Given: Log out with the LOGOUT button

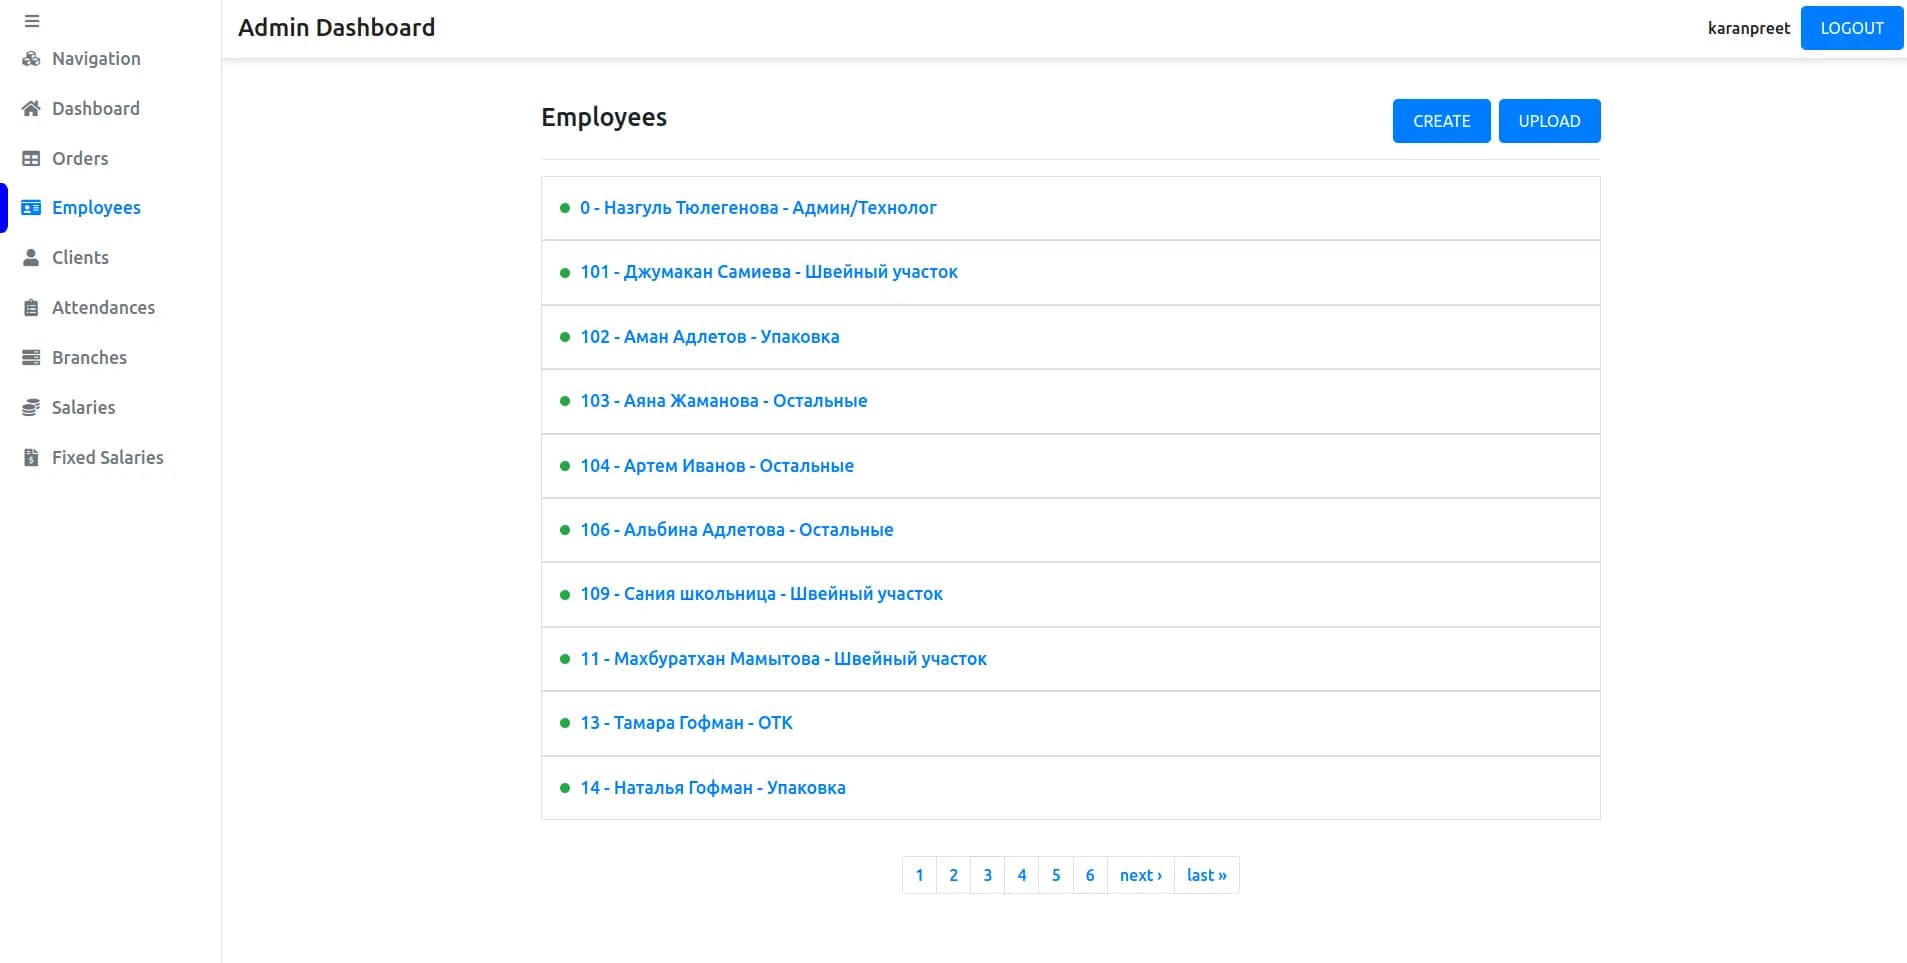Looking at the screenshot, I should click(x=1851, y=28).
